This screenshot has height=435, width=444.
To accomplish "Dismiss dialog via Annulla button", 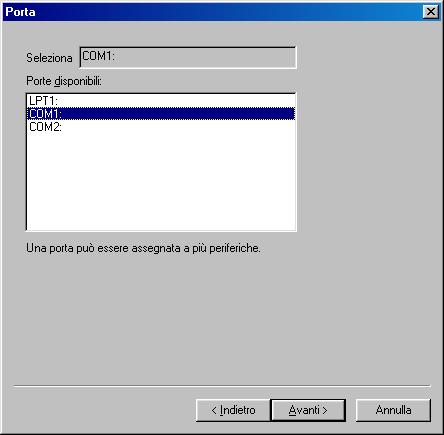I will 393,410.
